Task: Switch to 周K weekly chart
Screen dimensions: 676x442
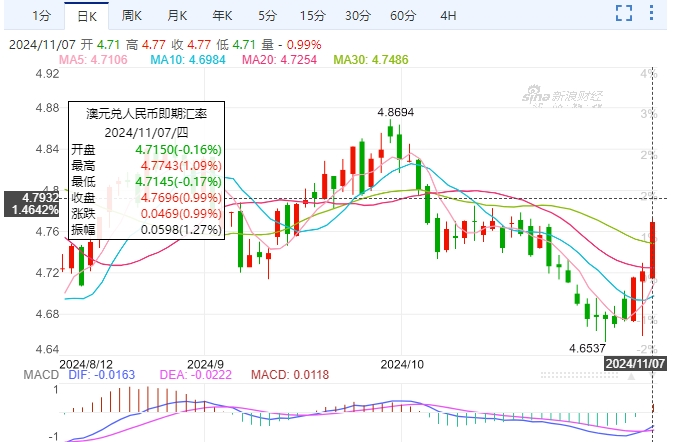Action: [132, 15]
